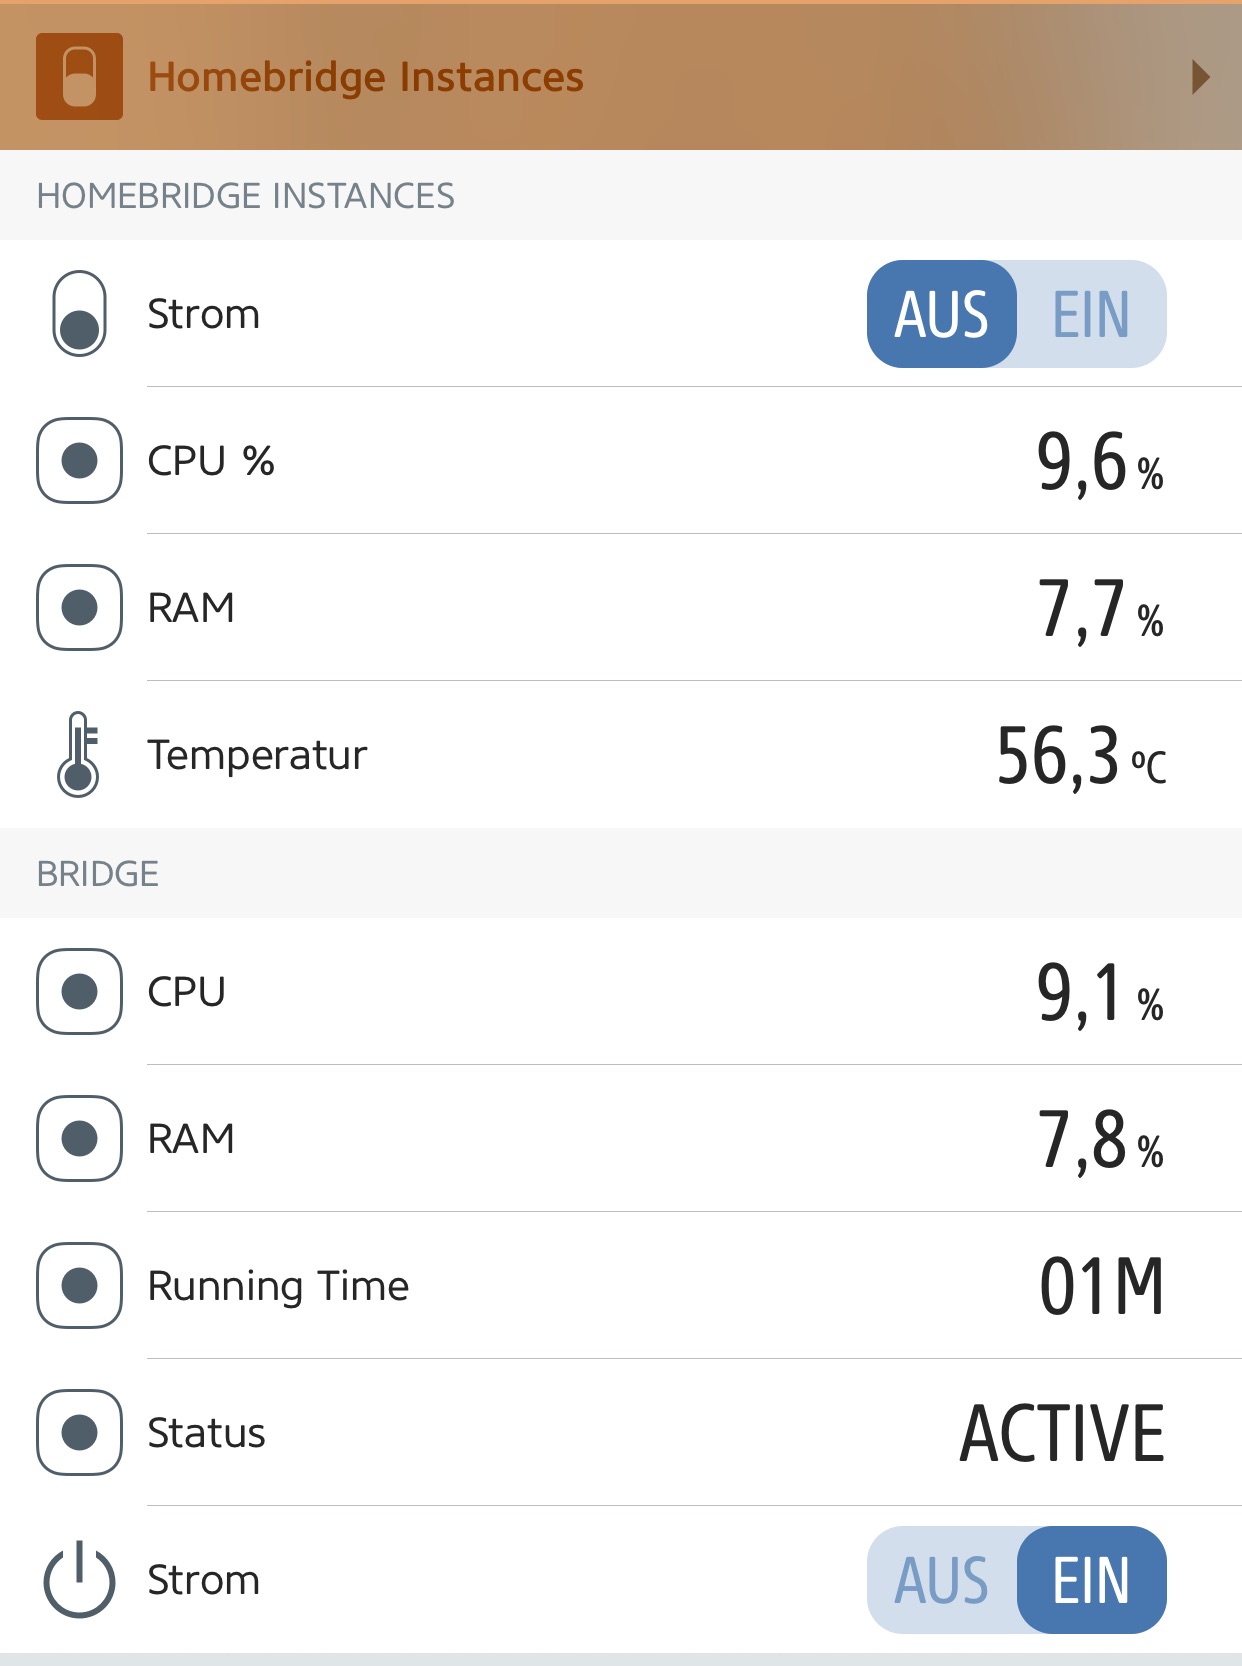Tap the power icon beside bottom Strom
The height and width of the screenshot is (1666, 1242).
(79, 1580)
